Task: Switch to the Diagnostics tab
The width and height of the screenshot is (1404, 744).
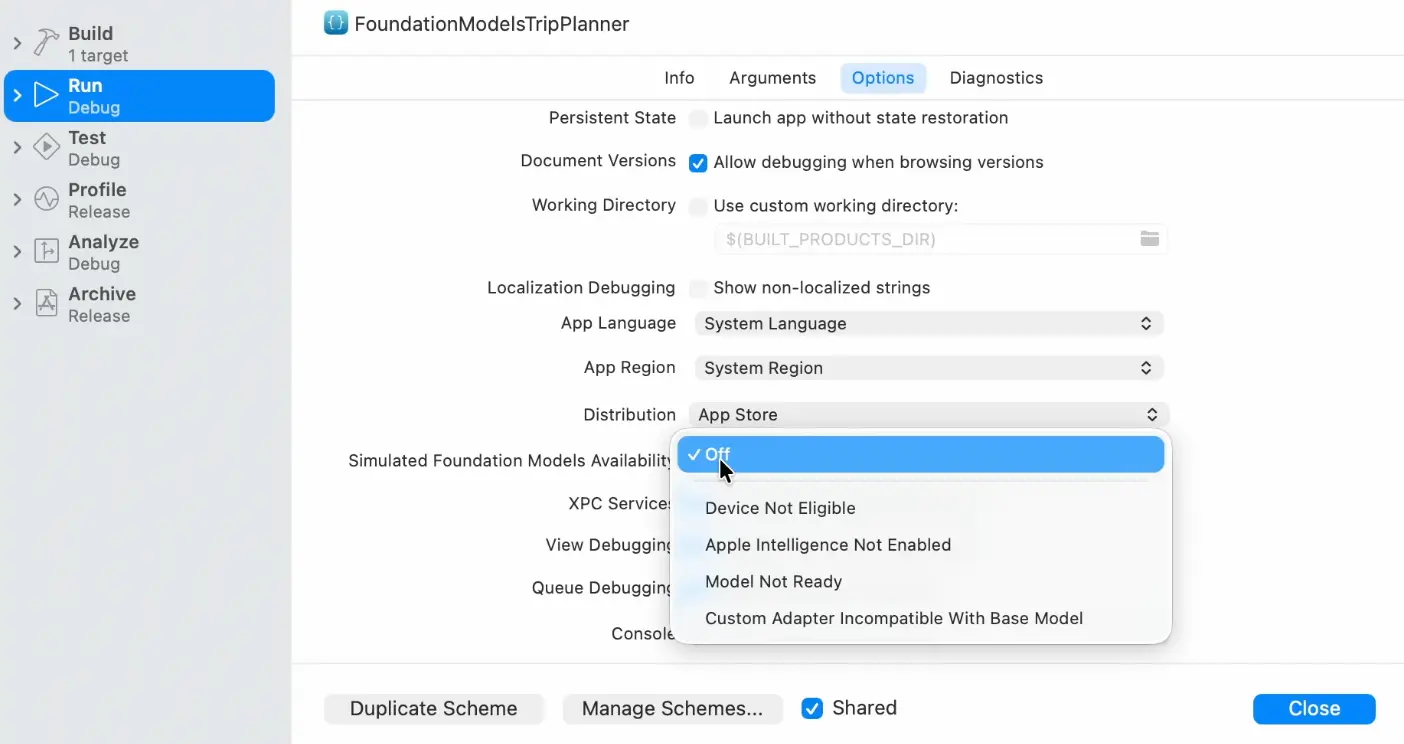Action: (996, 78)
